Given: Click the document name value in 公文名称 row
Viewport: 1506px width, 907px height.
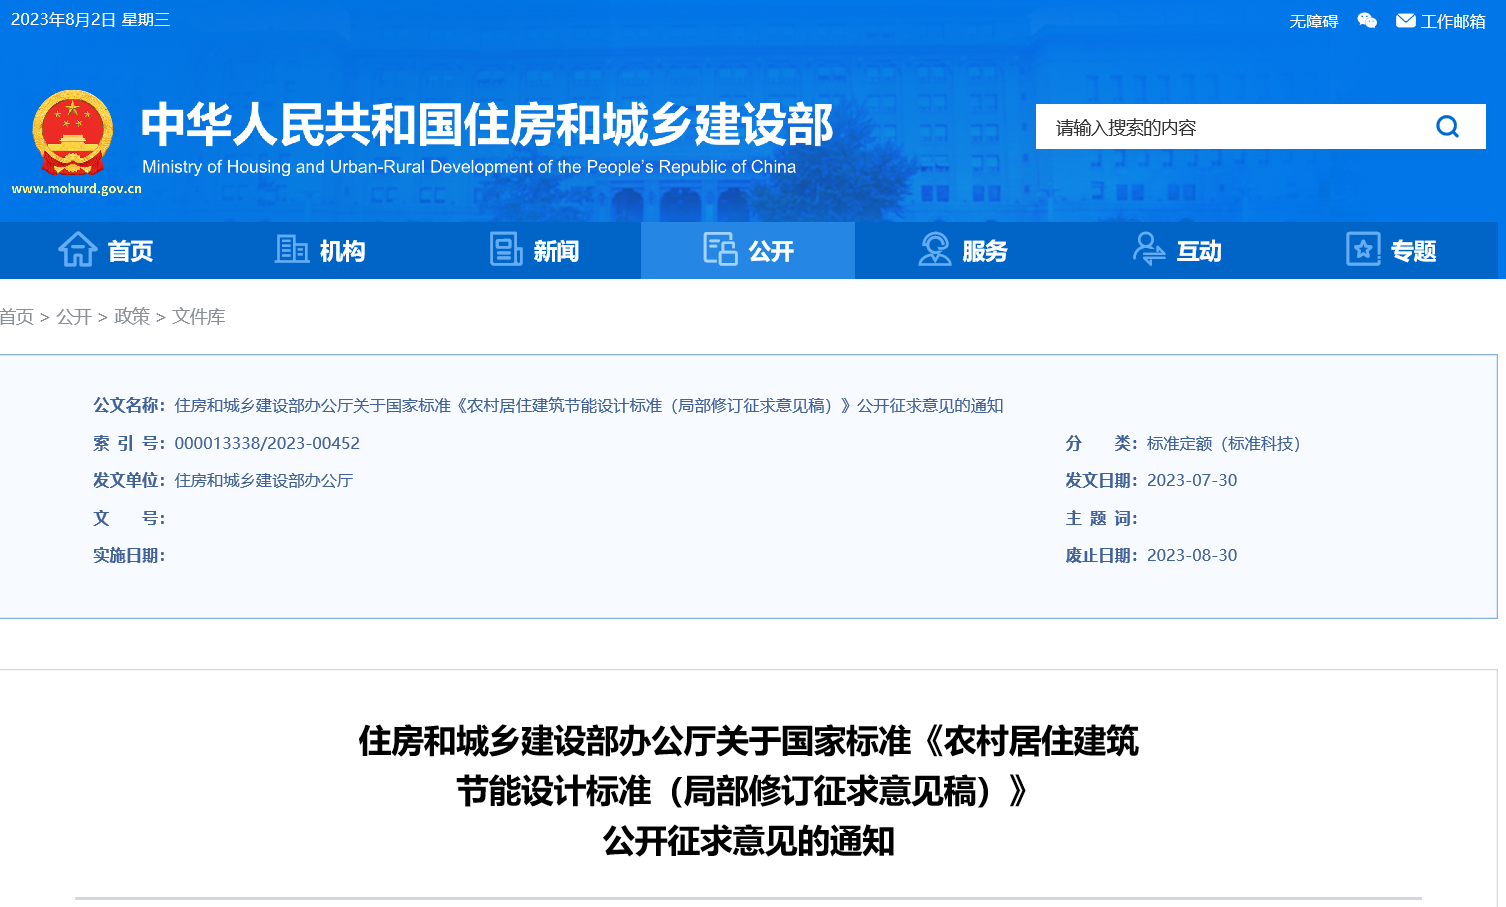Looking at the screenshot, I should coord(589,405).
